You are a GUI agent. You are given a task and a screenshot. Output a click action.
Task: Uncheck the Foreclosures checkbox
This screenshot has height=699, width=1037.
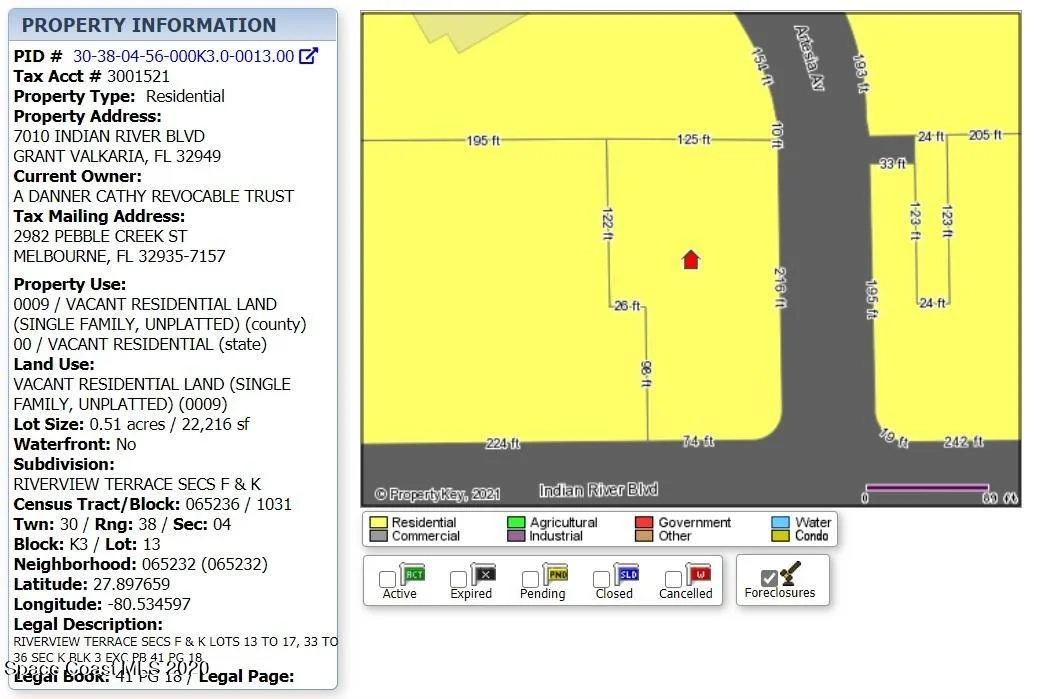click(768, 579)
